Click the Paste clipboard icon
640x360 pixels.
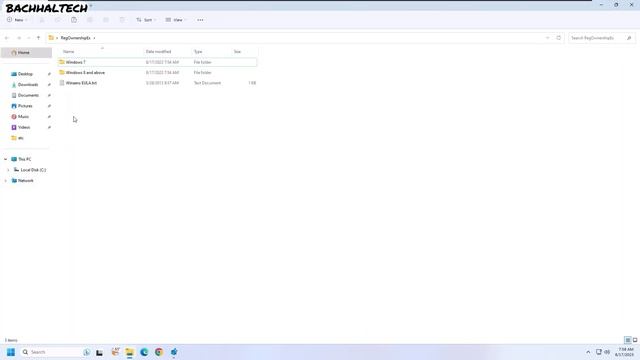[74, 20]
